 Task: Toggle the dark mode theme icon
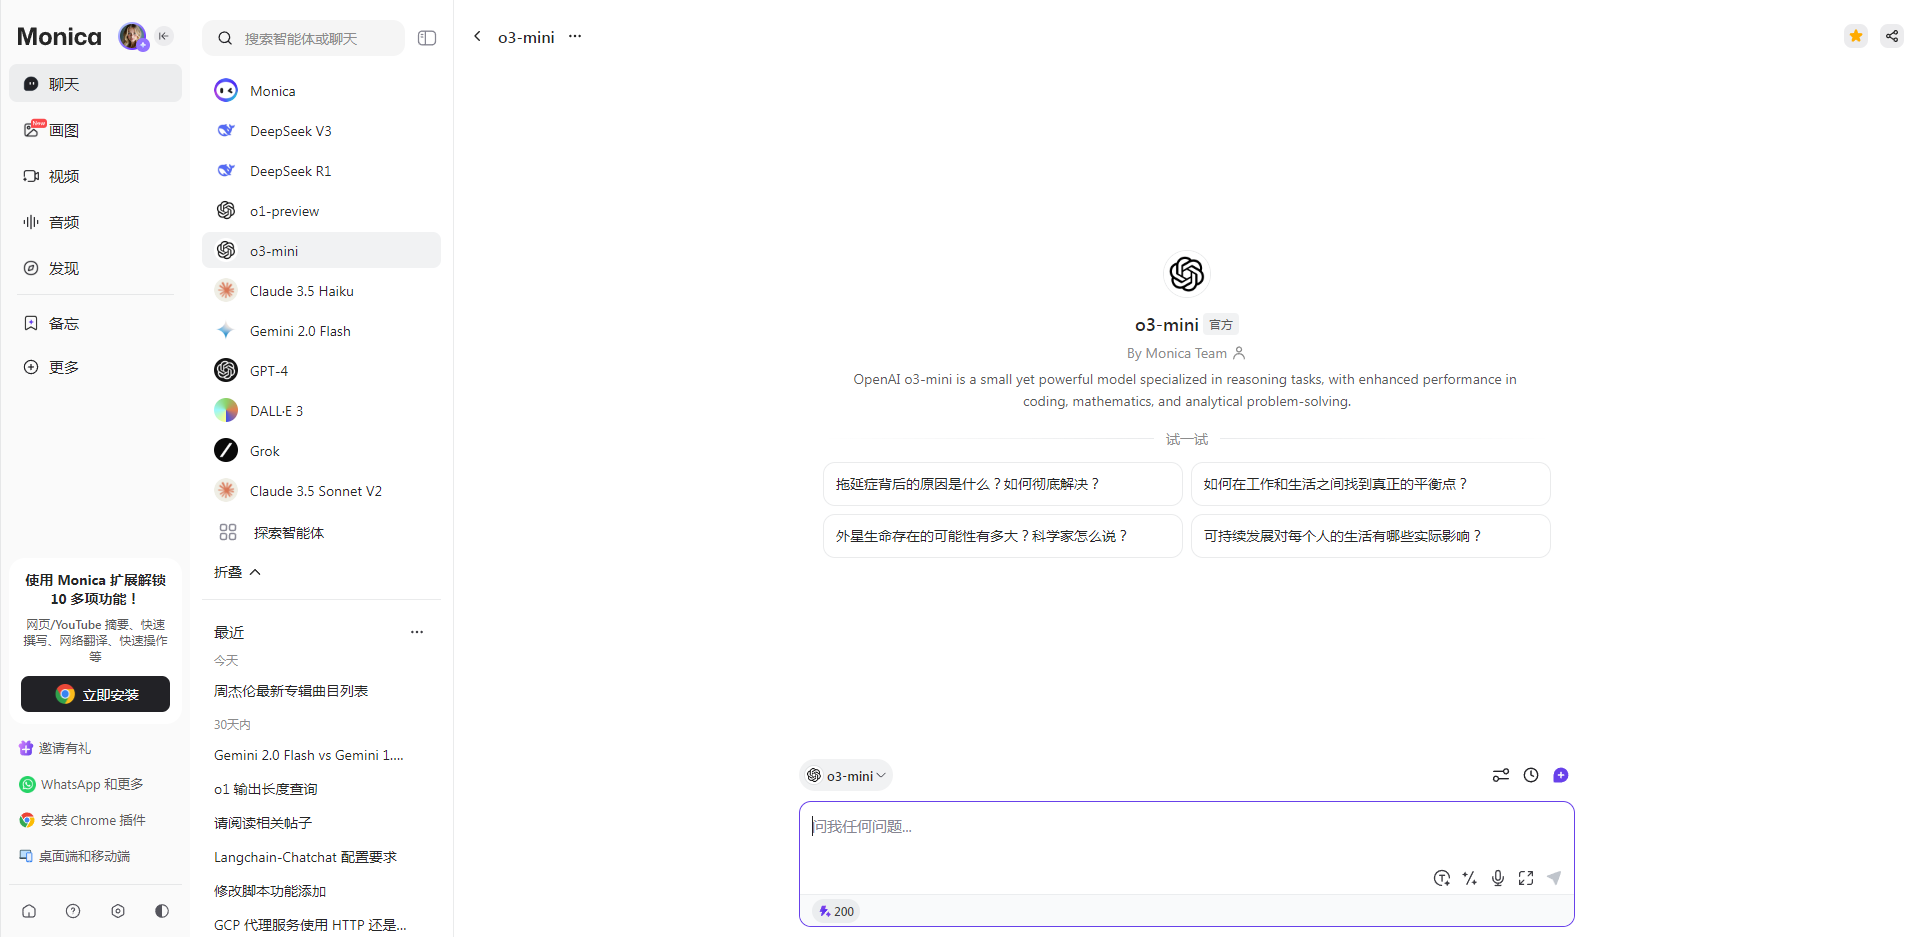162,911
